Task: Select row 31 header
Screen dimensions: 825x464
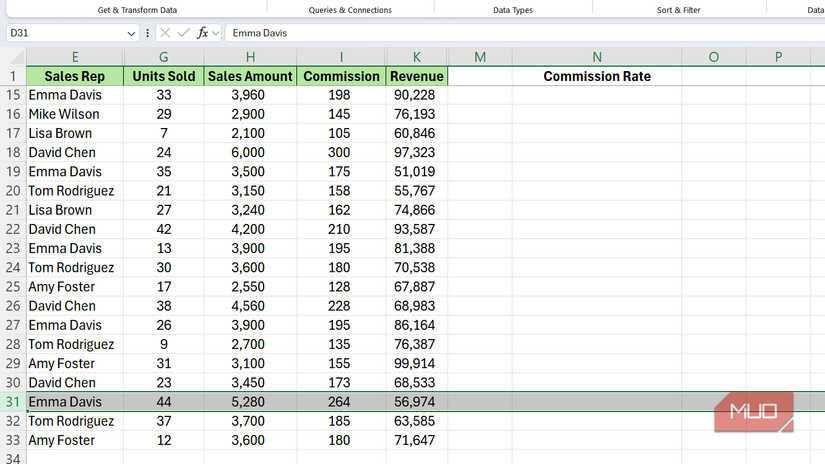Action: [13, 402]
